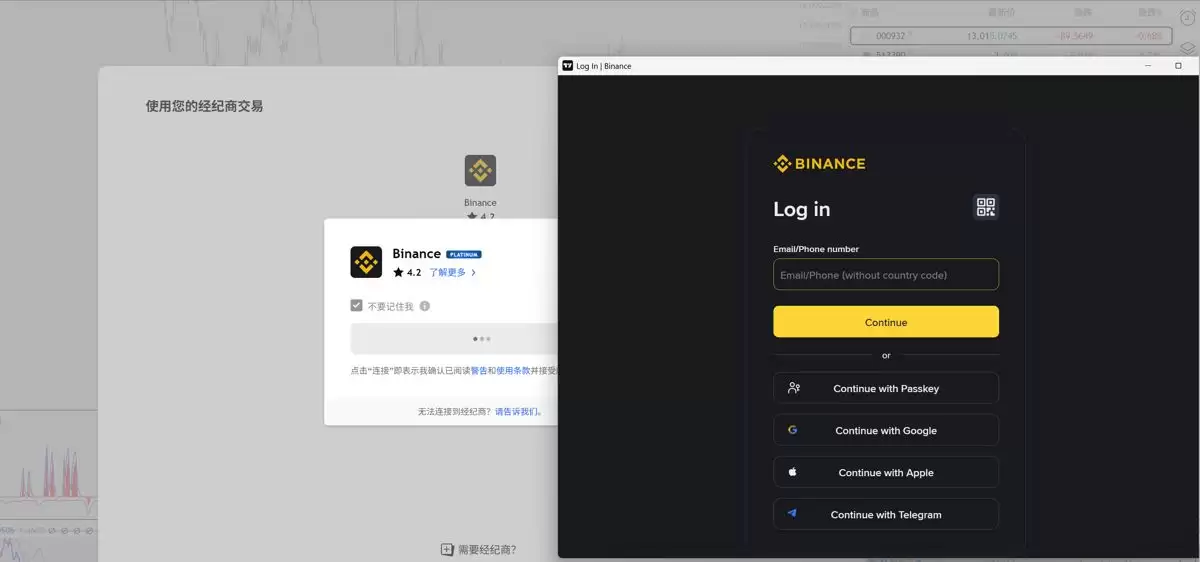Click the Google G icon
The height and width of the screenshot is (562, 1200).
[x=792, y=430]
